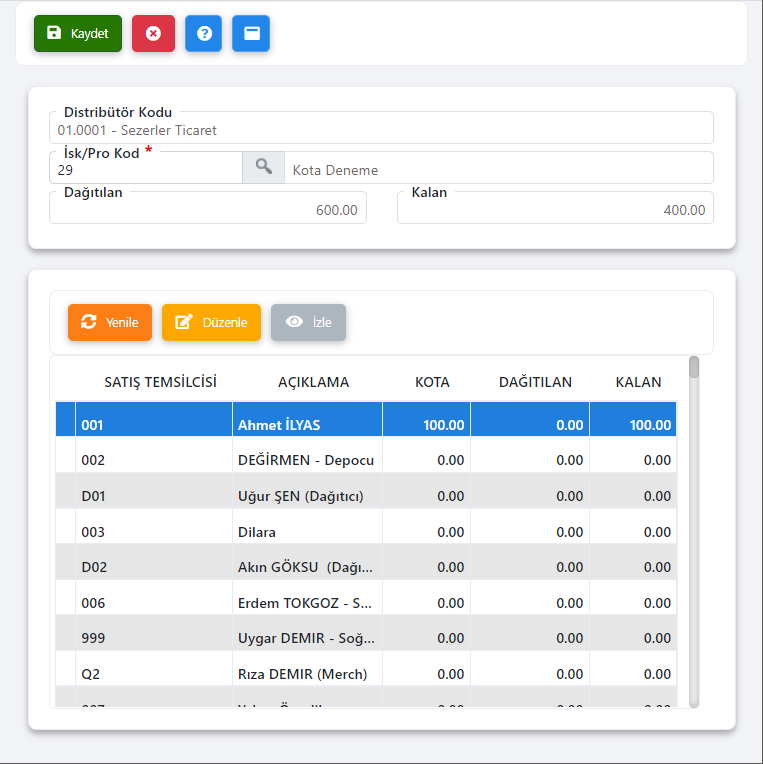Click the magnifier search icon beside İsk/Pro Kod
Viewport: 763px width, 764px height.
(263, 168)
